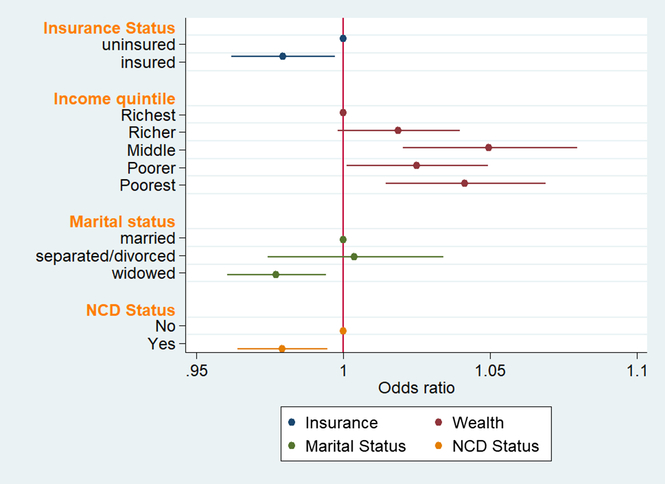Click the separated/divorced data point
Viewport: 665px width, 484px height.
(x=354, y=256)
